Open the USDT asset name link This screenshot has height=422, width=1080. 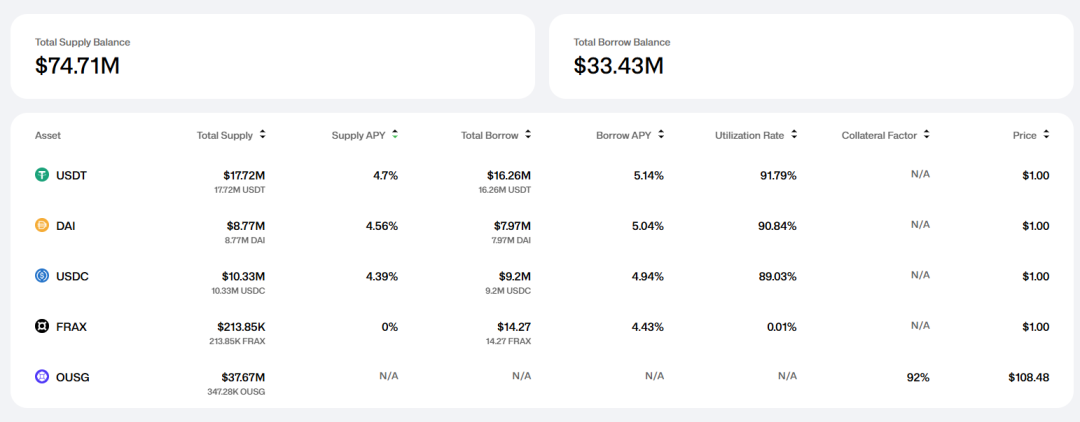[x=71, y=175]
